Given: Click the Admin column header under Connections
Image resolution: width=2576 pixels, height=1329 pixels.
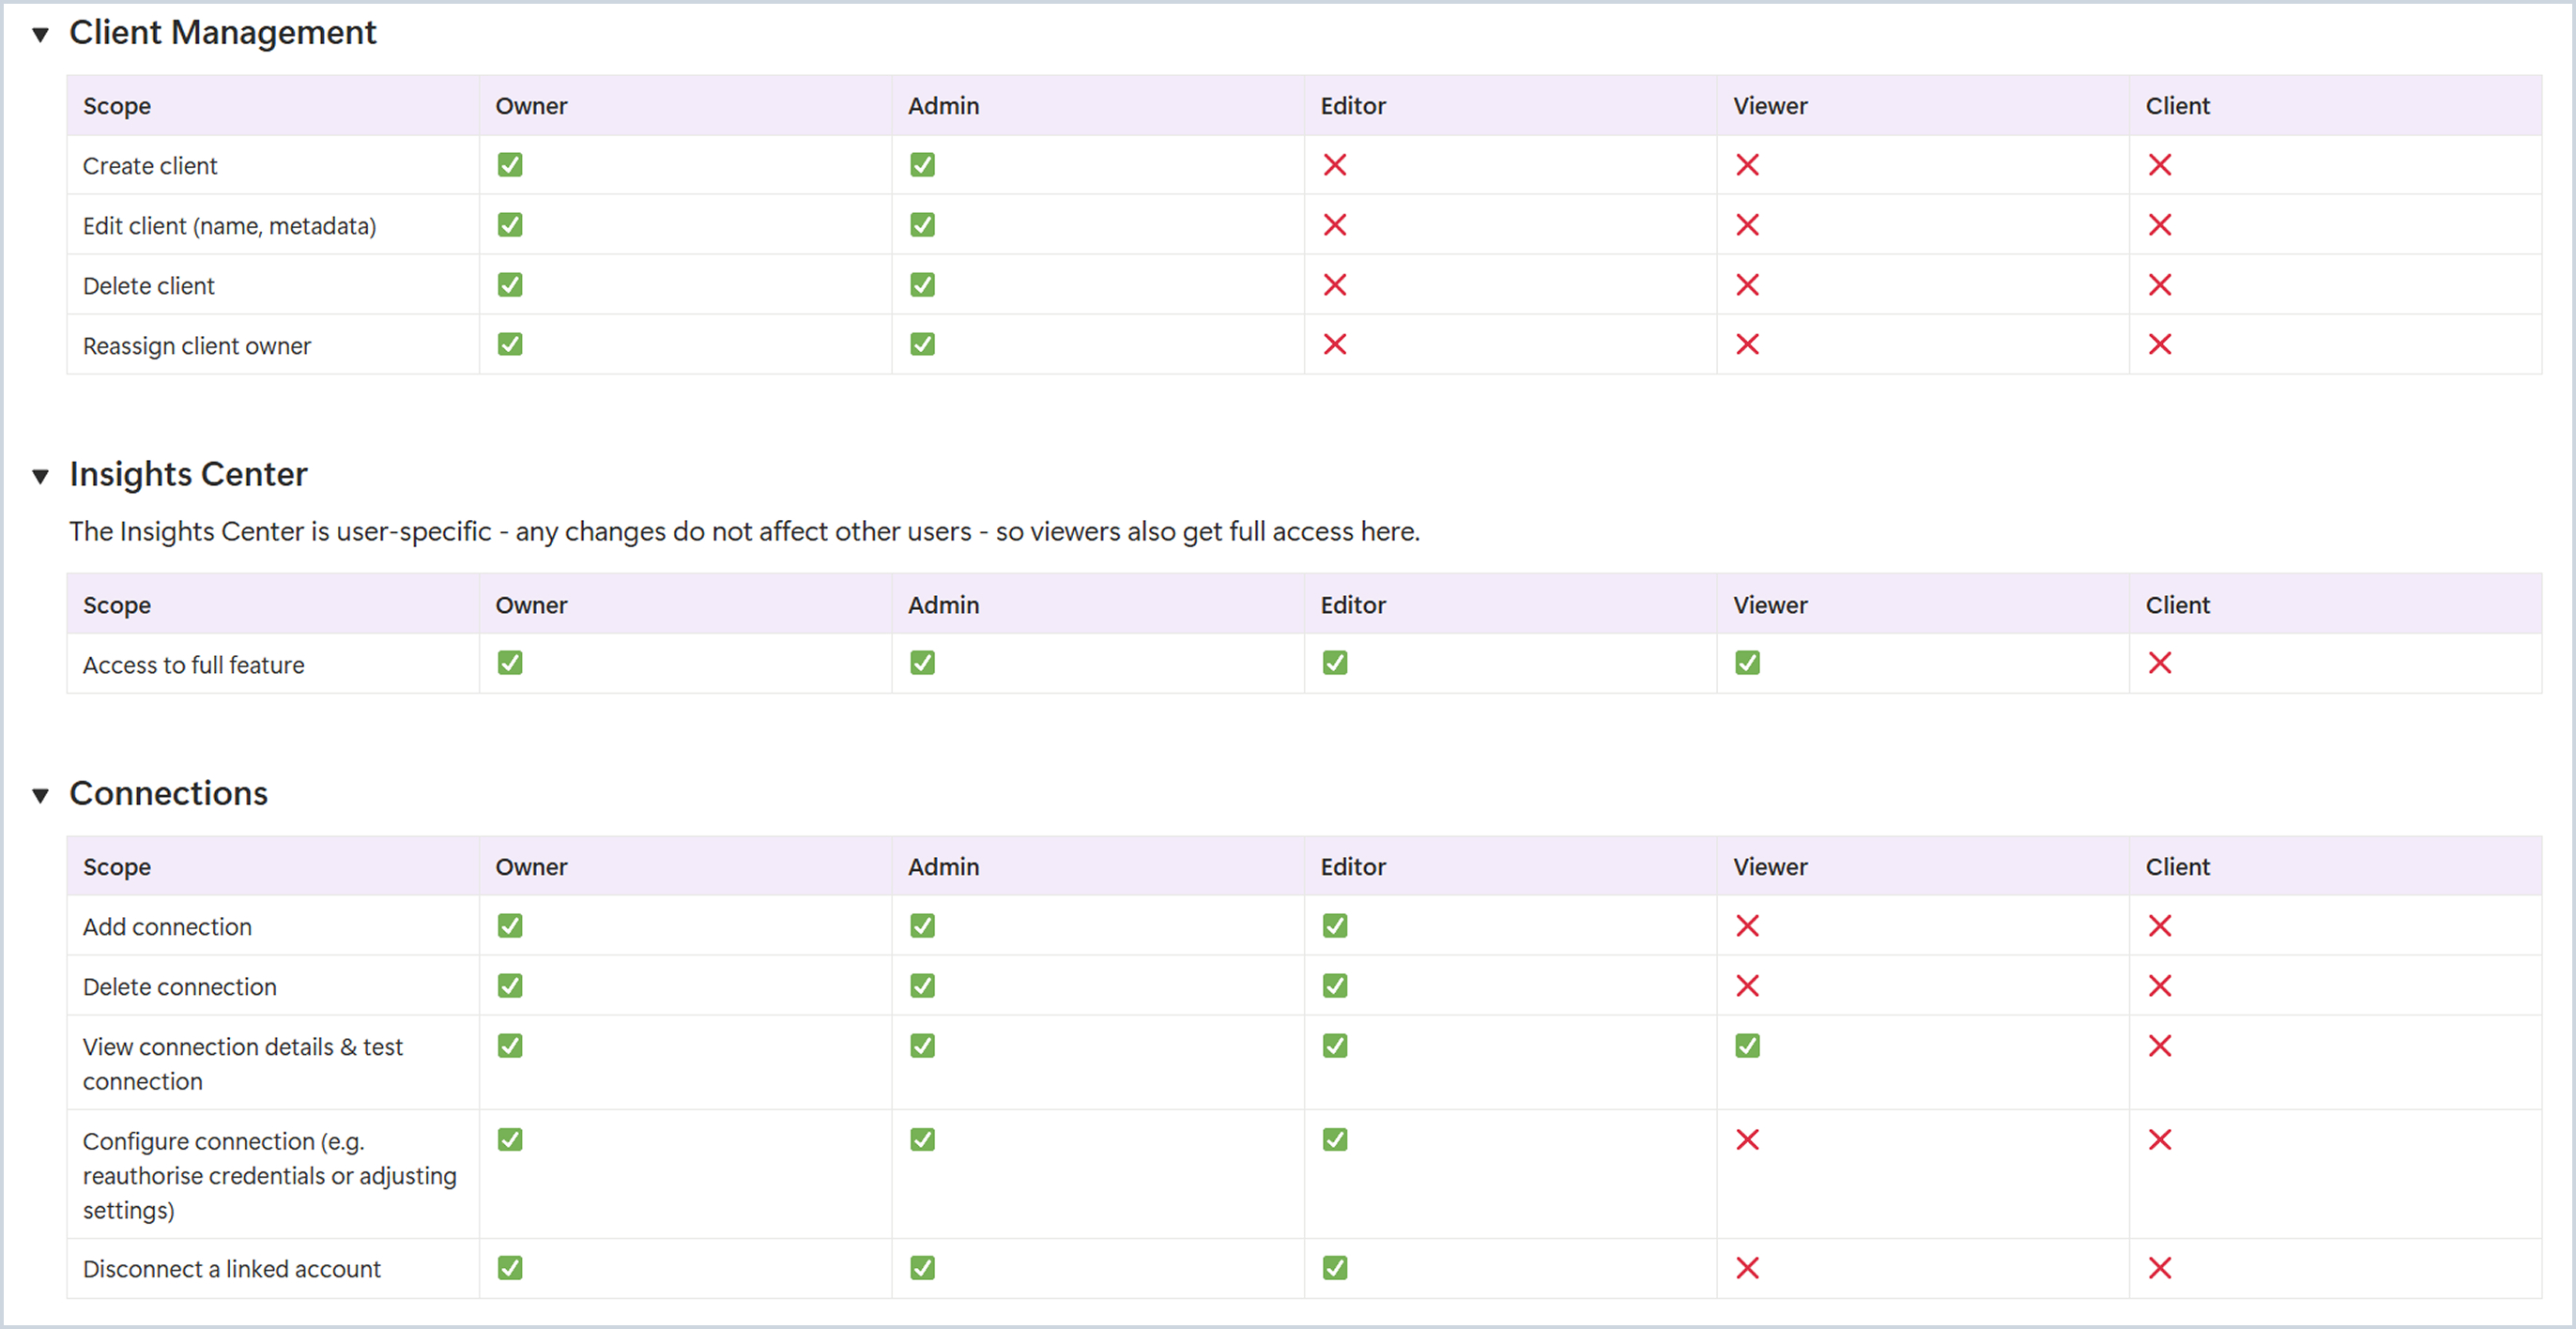Looking at the screenshot, I should pyautogui.click(x=943, y=866).
